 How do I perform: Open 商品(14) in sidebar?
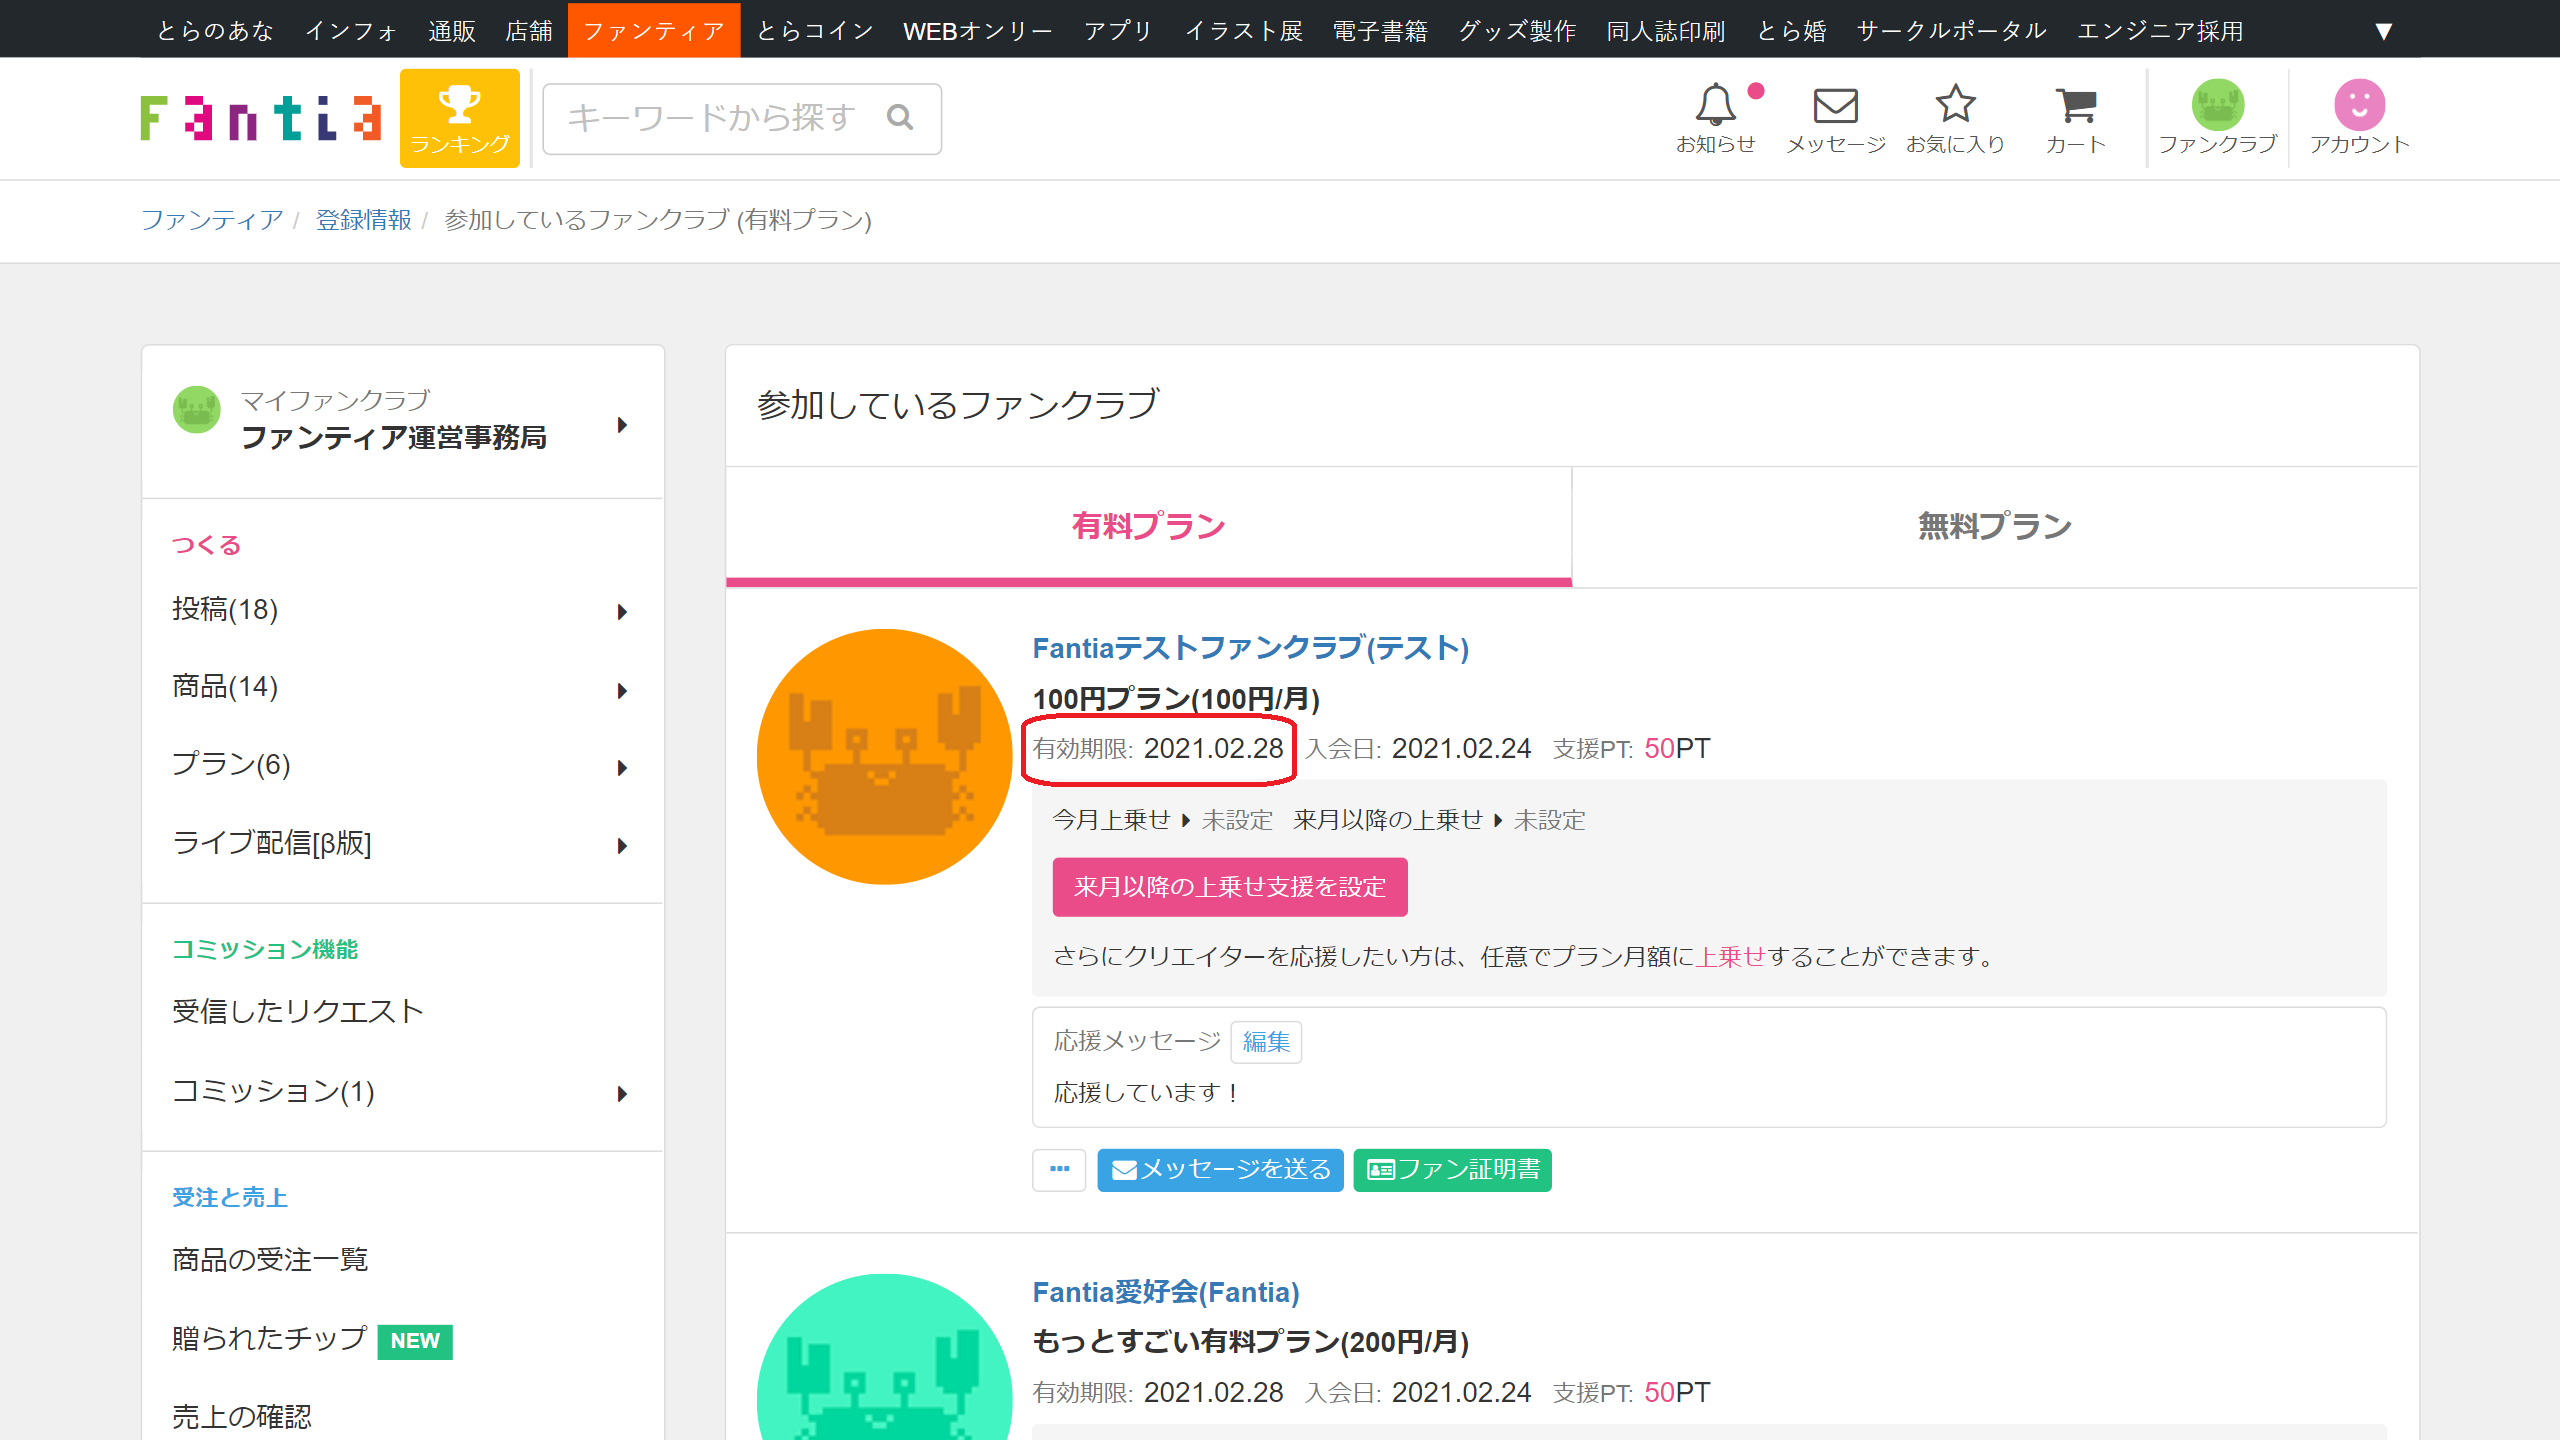click(x=225, y=688)
